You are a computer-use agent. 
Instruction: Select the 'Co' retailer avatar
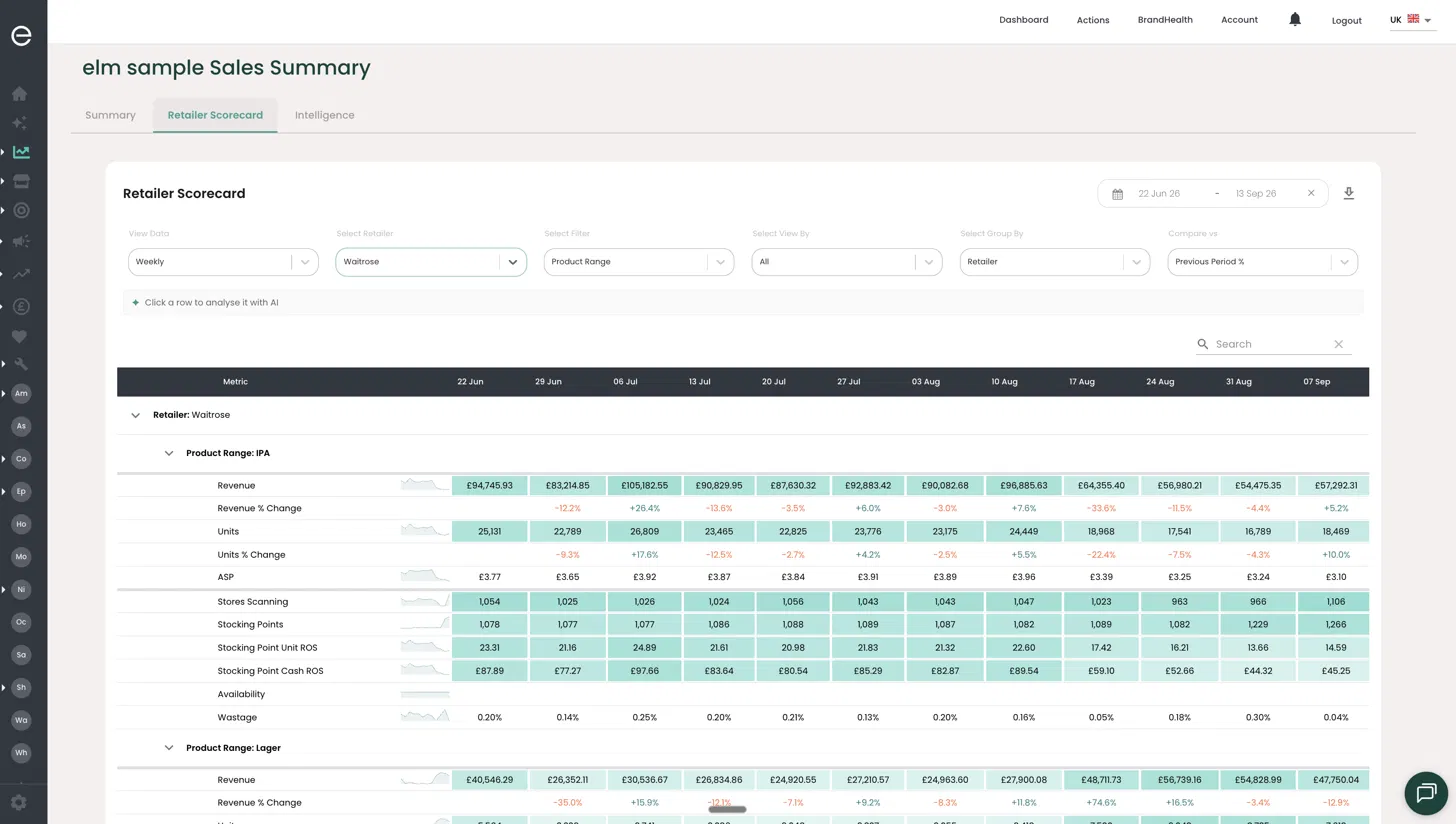click(21, 459)
